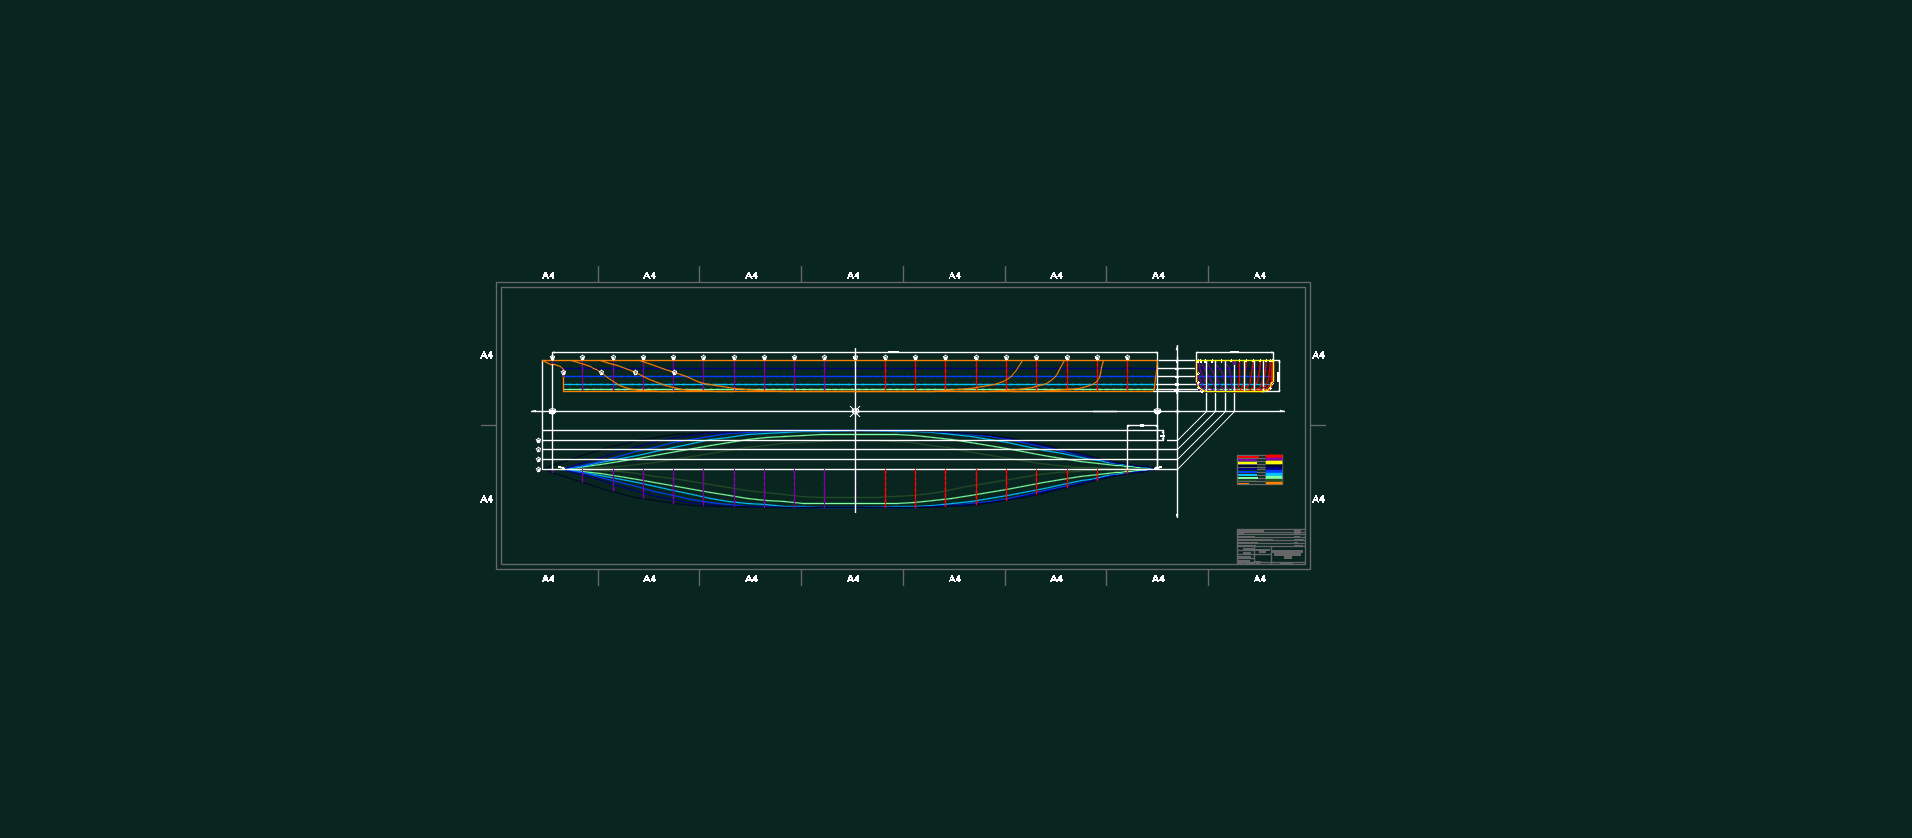Select the upper A4 label on the left margin
The width and height of the screenshot is (1912, 838).
[487, 355]
